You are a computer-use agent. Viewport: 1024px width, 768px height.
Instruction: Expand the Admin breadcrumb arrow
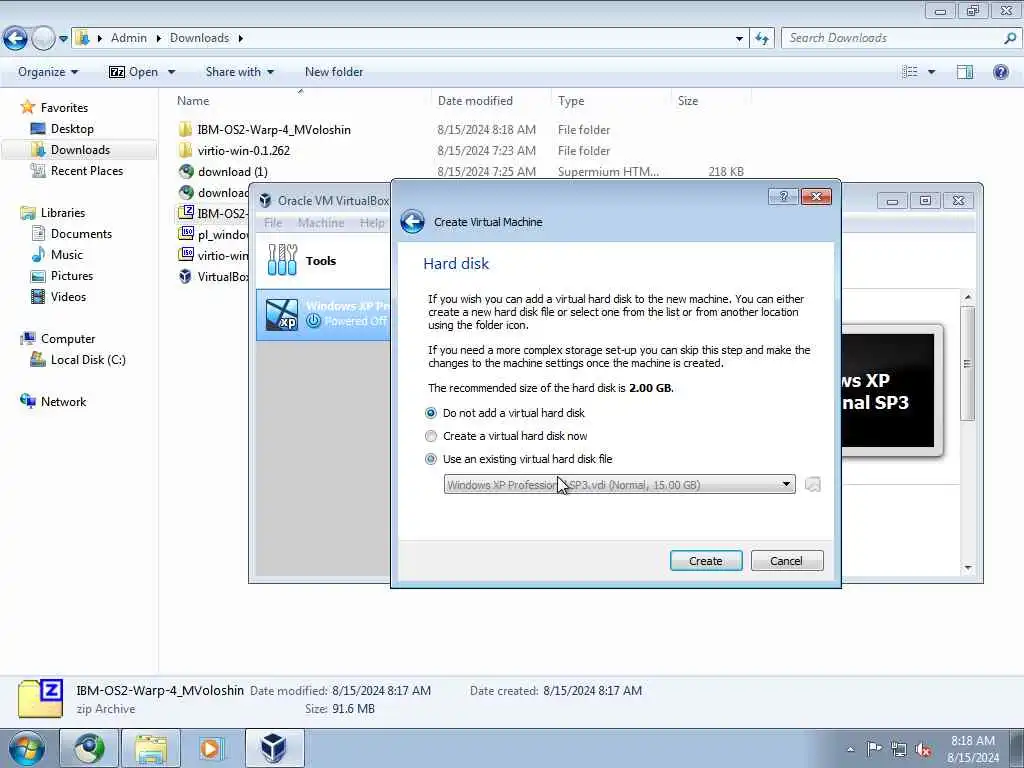tap(158, 38)
